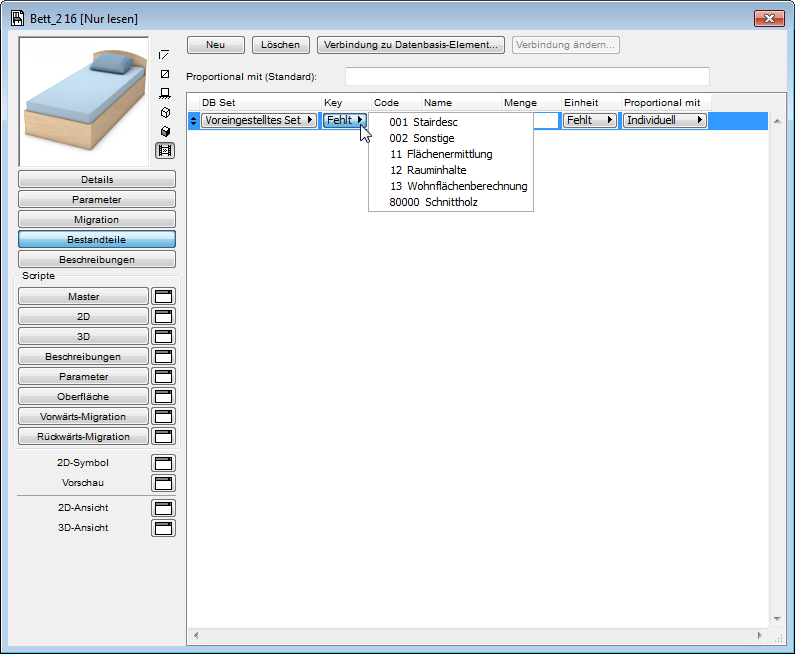Click the Menge cell field
Viewport: 795px width, 654px height.
pos(546,121)
